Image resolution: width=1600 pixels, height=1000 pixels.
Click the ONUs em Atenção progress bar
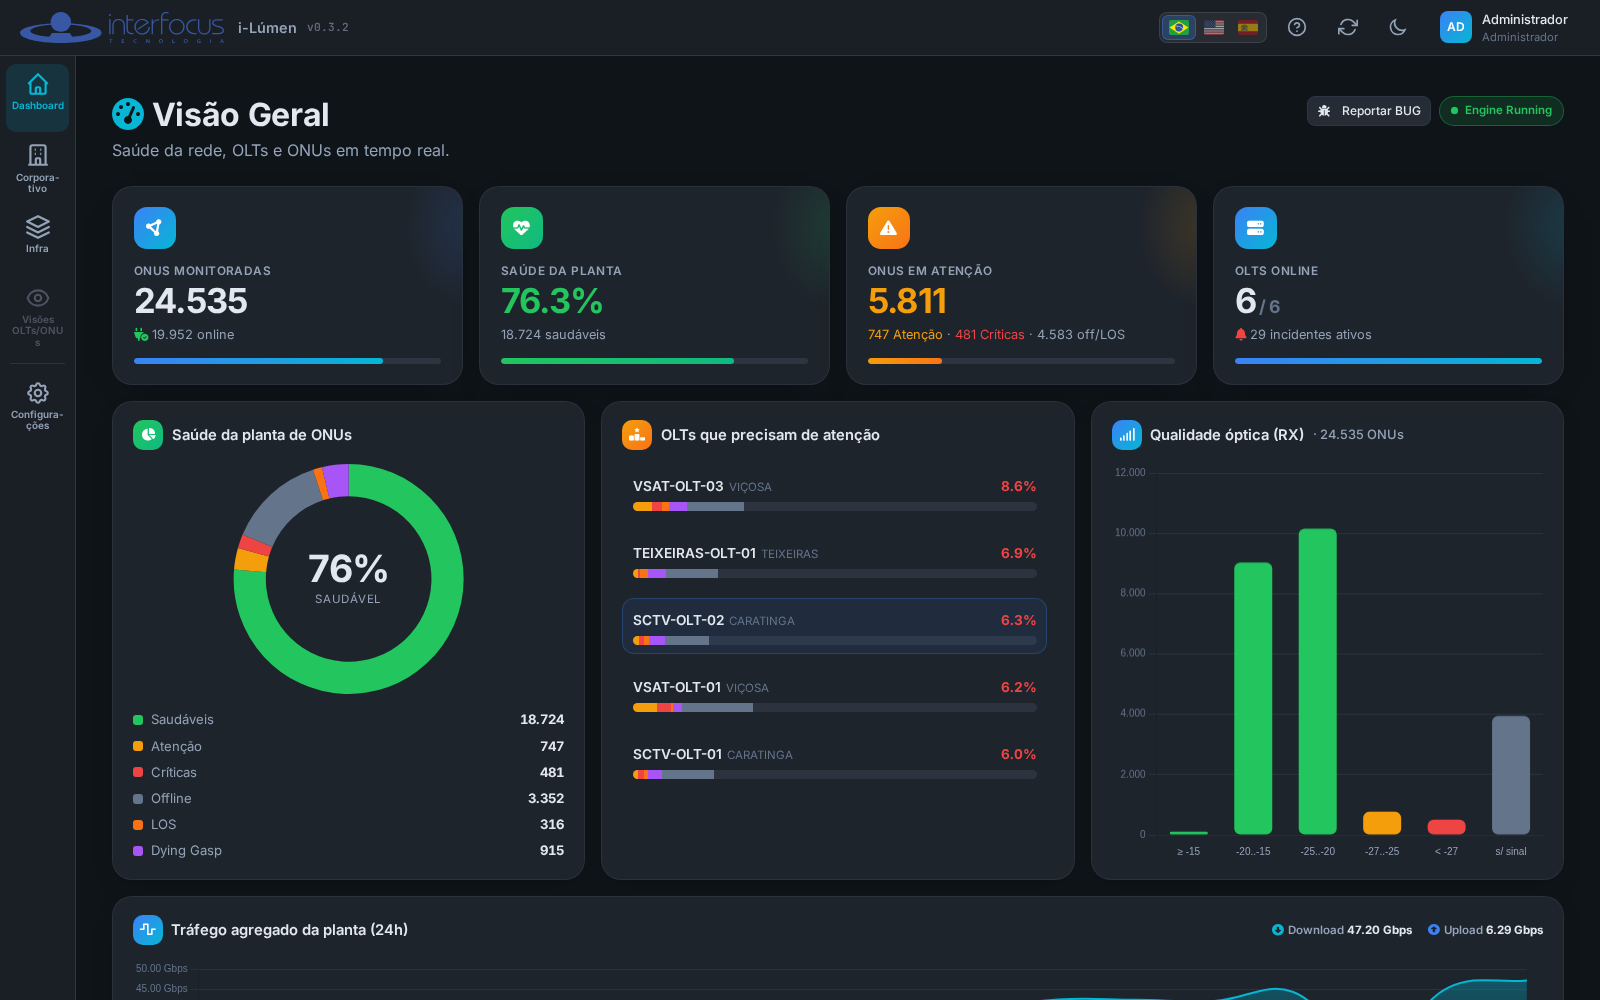[x=1021, y=361]
